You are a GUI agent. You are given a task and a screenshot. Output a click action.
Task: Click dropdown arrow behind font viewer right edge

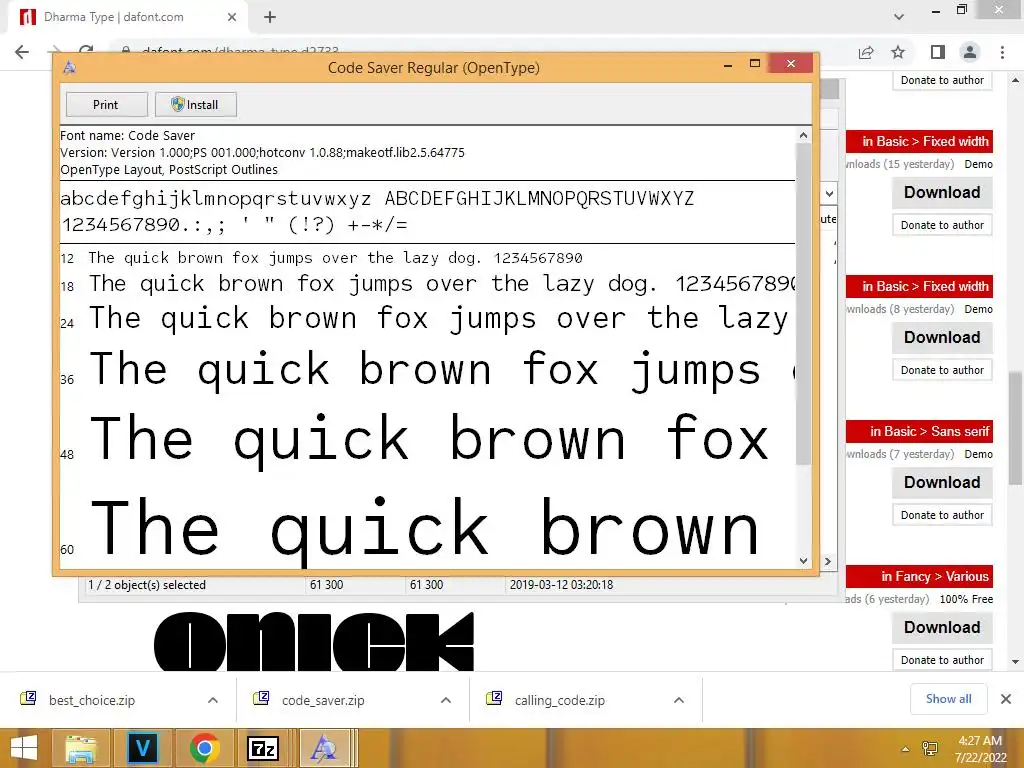click(829, 193)
